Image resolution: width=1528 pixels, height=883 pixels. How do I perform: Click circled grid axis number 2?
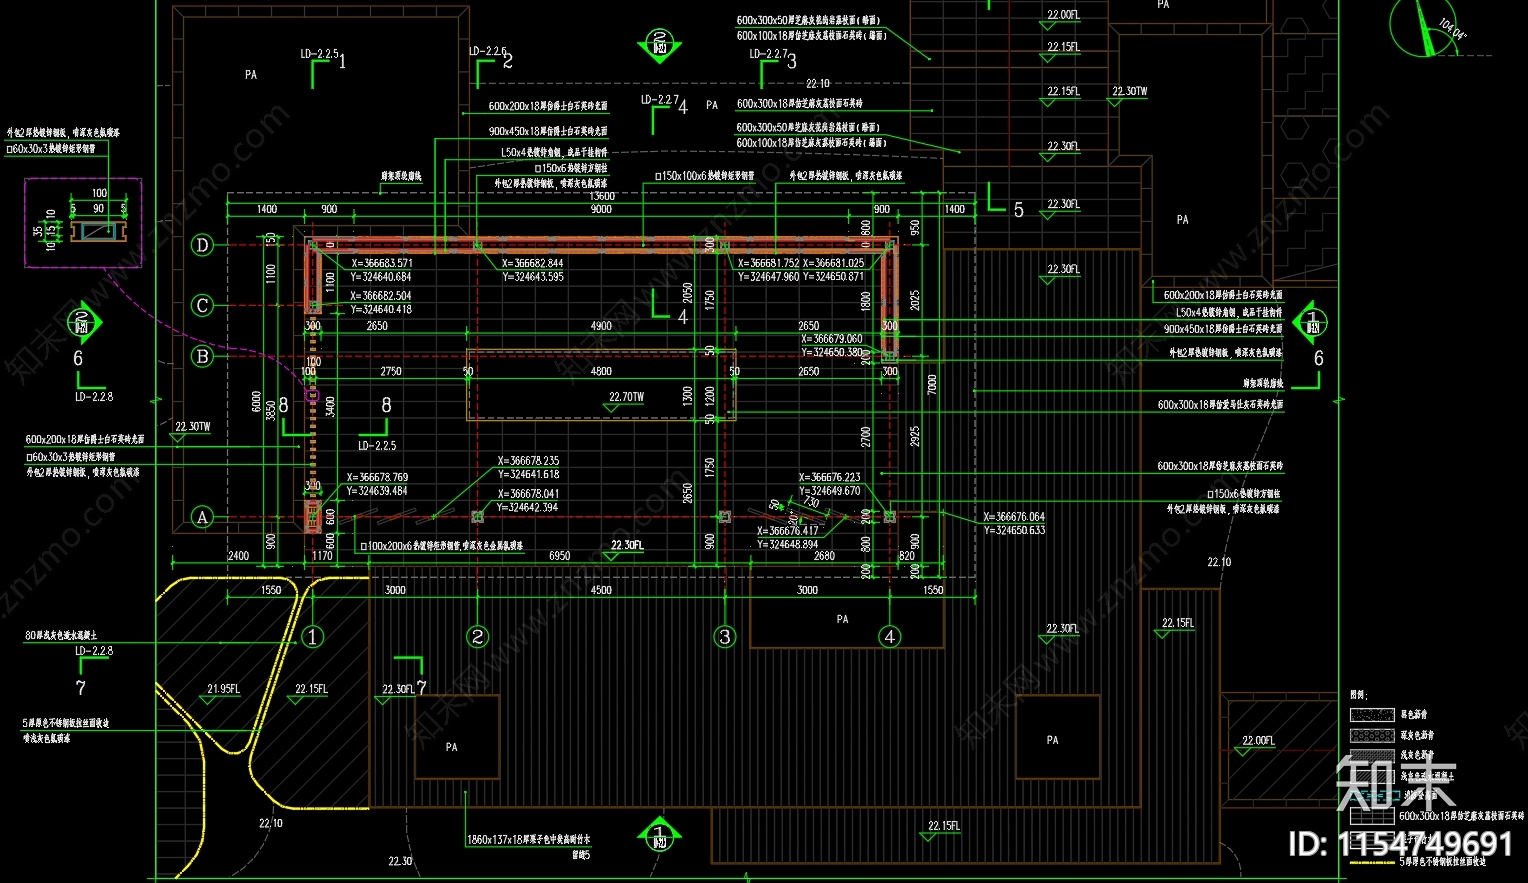pyautogui.click(x=477, y=636)
